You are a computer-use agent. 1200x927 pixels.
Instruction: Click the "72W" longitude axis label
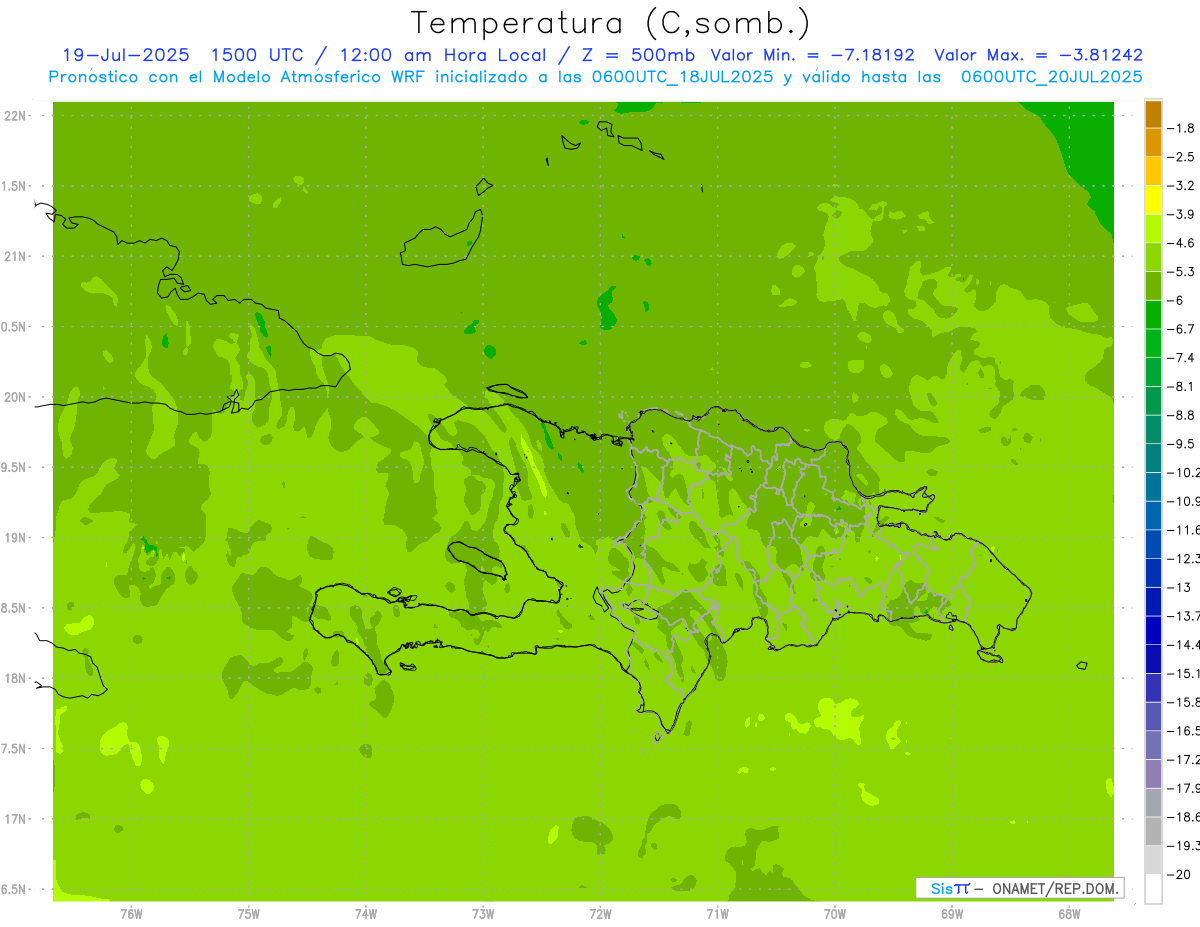pyautogui.click(x=600, y=913)
